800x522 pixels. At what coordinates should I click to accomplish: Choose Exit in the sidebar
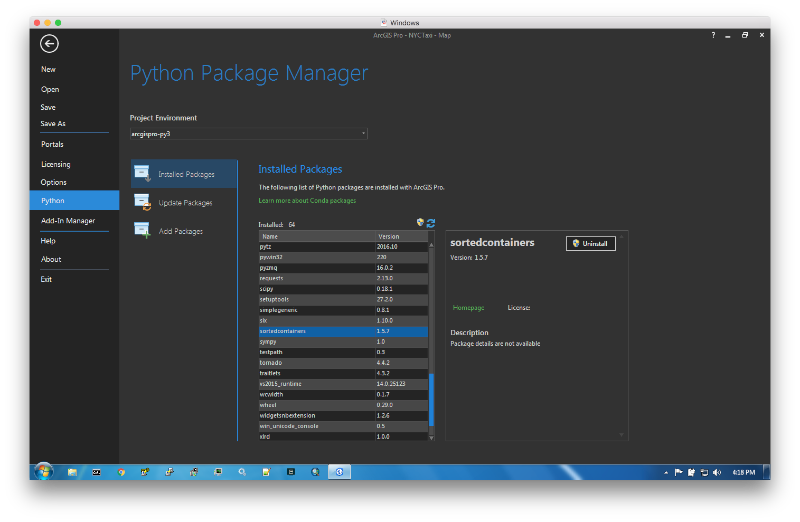[x=46, y=279]
